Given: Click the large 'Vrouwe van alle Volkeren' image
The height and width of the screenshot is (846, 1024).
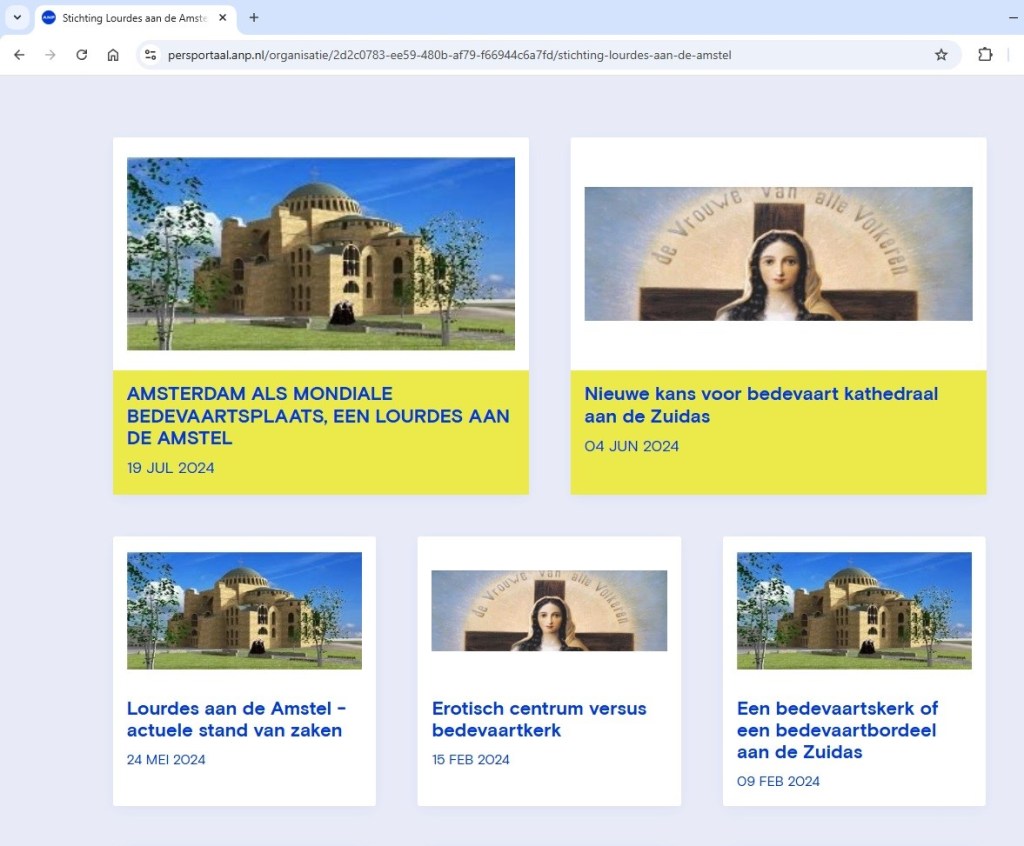Looking at the screenshot, I should (x=778, y=254).
